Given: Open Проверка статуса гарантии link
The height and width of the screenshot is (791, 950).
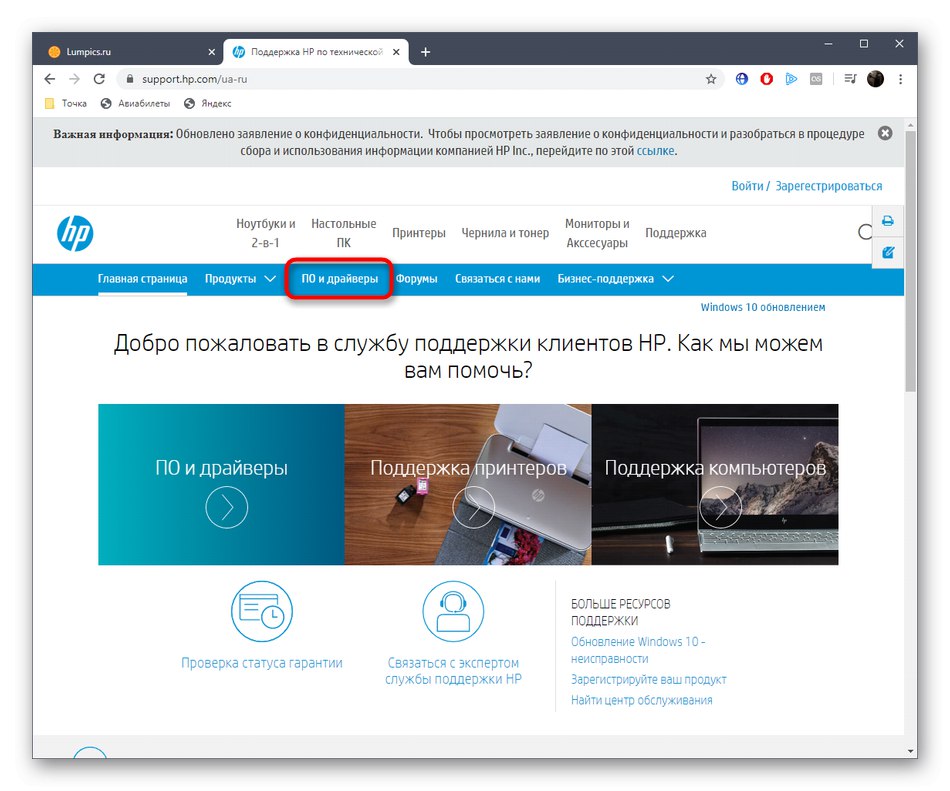Looking at the screenshot, I should coord(262,663).
